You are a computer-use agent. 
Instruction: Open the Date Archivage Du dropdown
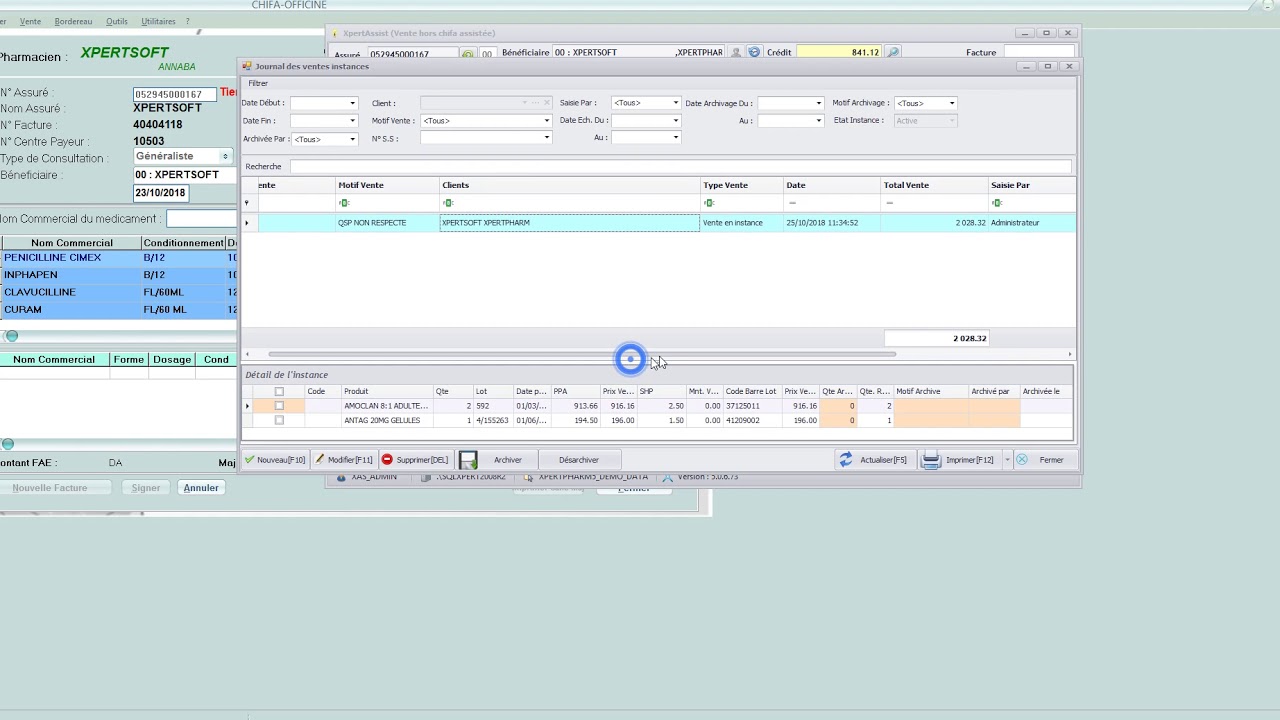(818, 103)
